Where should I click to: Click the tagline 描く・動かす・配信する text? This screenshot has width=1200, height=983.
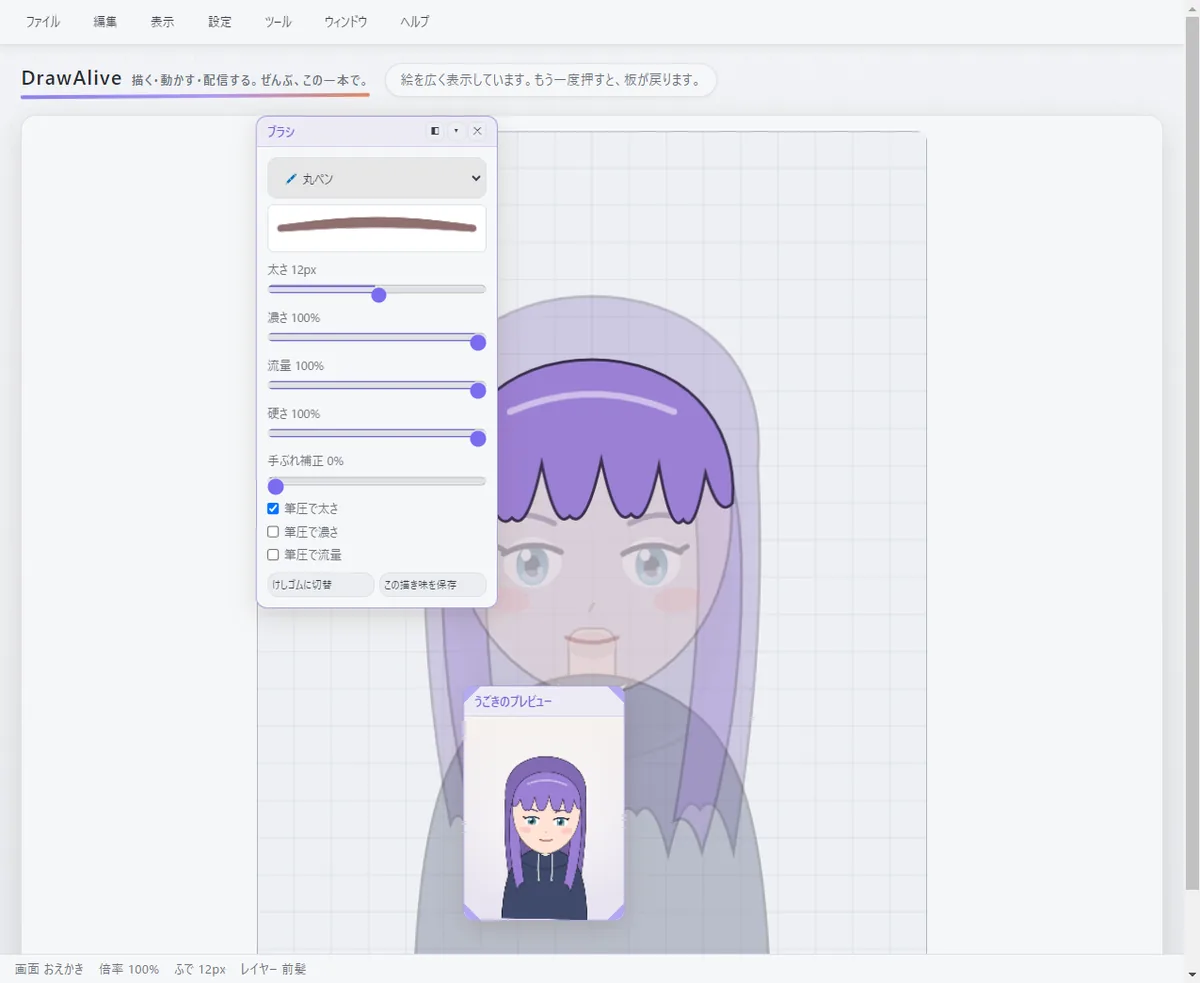click(x=250, y=80)
